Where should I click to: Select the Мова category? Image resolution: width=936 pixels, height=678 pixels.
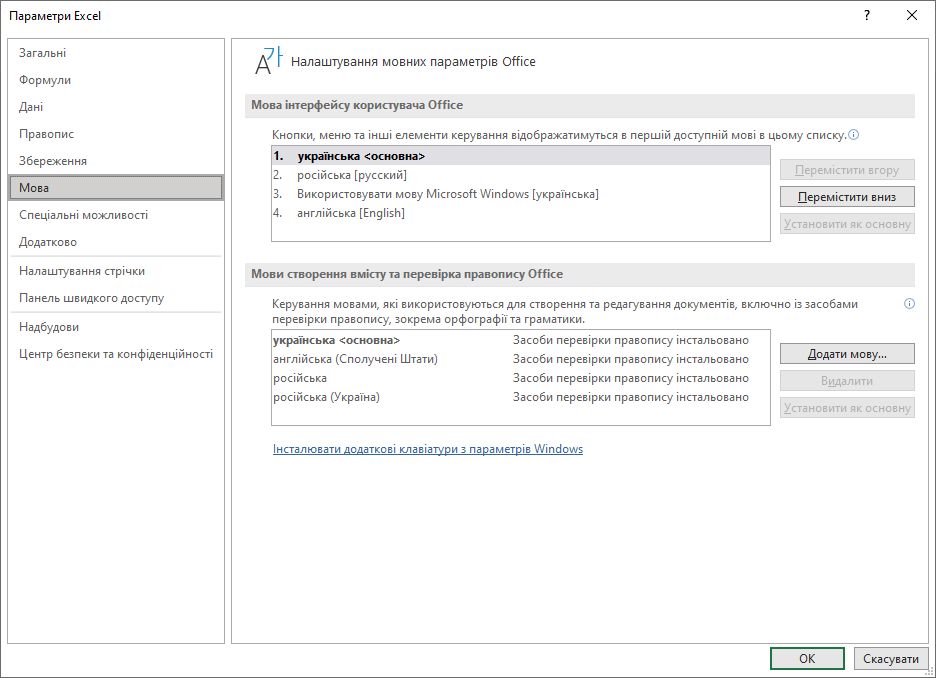click(116, 187)
